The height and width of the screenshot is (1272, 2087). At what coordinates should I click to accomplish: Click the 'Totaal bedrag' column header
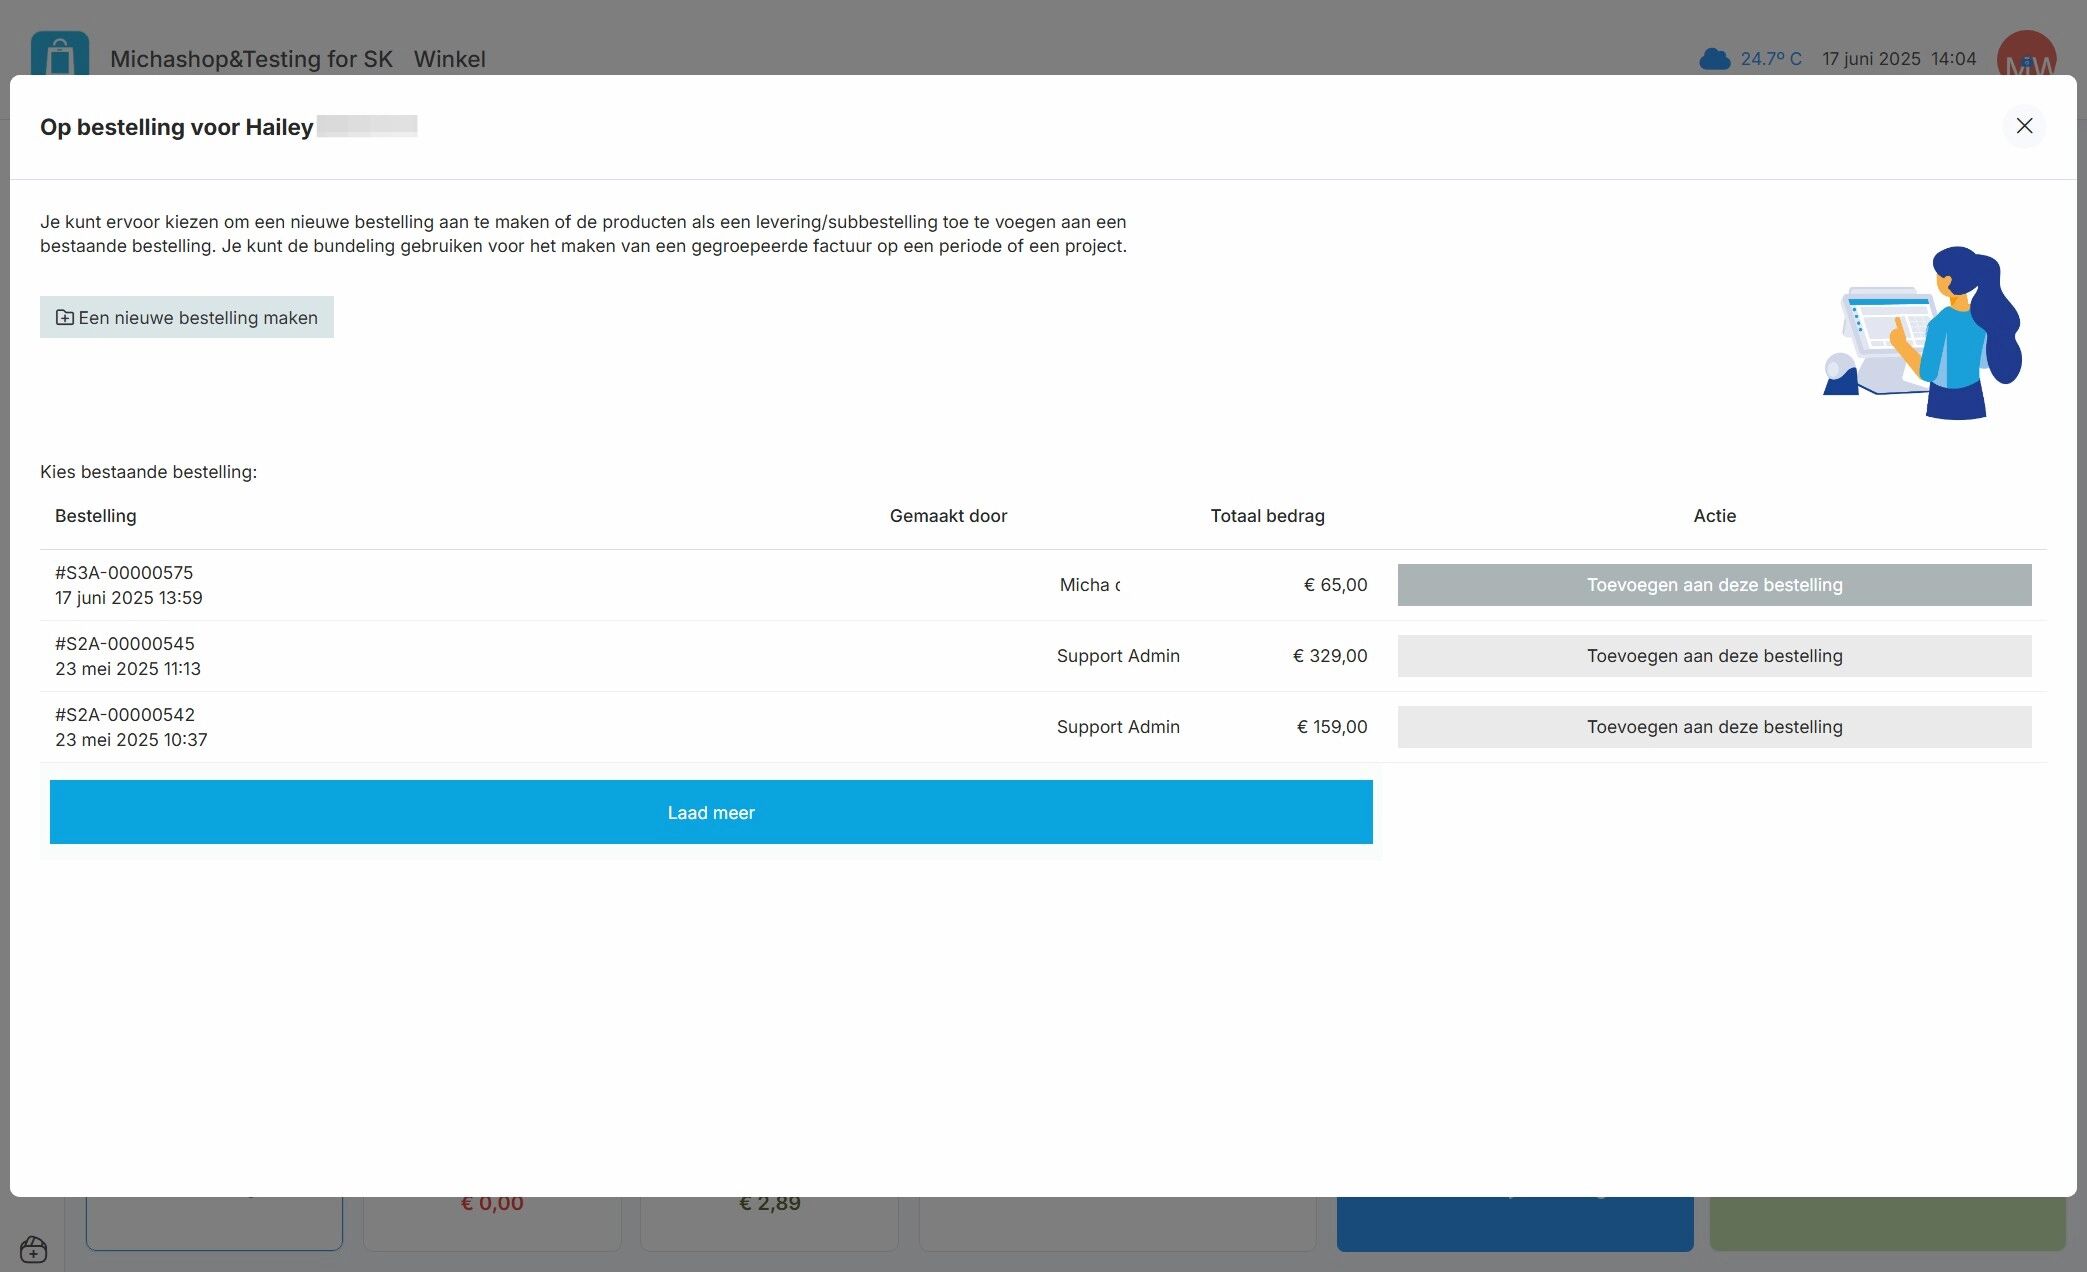click(x=1266, y=516)
